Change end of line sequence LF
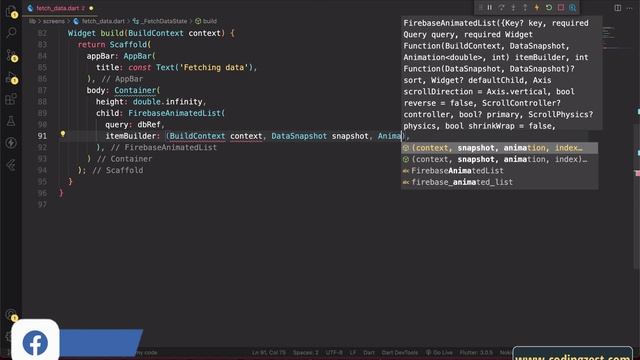The height and width of the screenshot is (360, 640). click(353, 352)
